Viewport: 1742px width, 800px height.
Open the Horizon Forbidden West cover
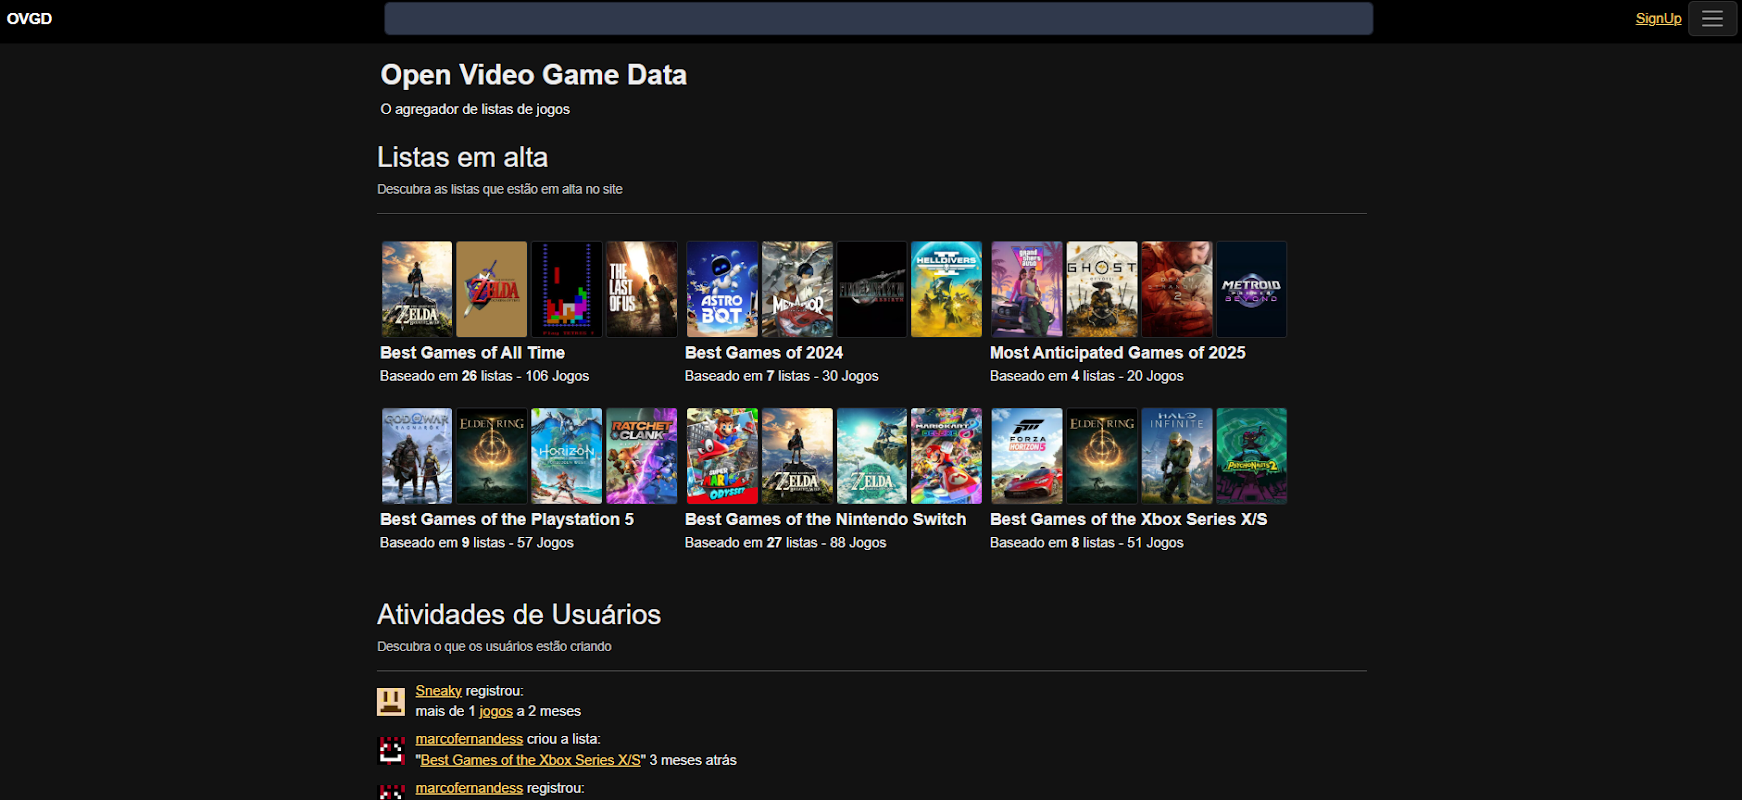(567, 456)
